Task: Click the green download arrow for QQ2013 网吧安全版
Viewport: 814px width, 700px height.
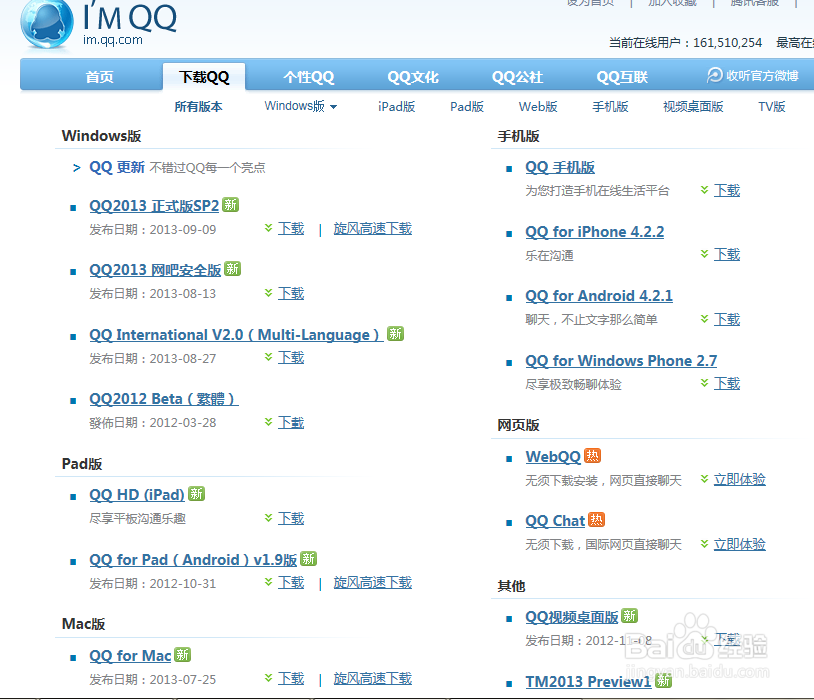Action: tap(268, 293)
